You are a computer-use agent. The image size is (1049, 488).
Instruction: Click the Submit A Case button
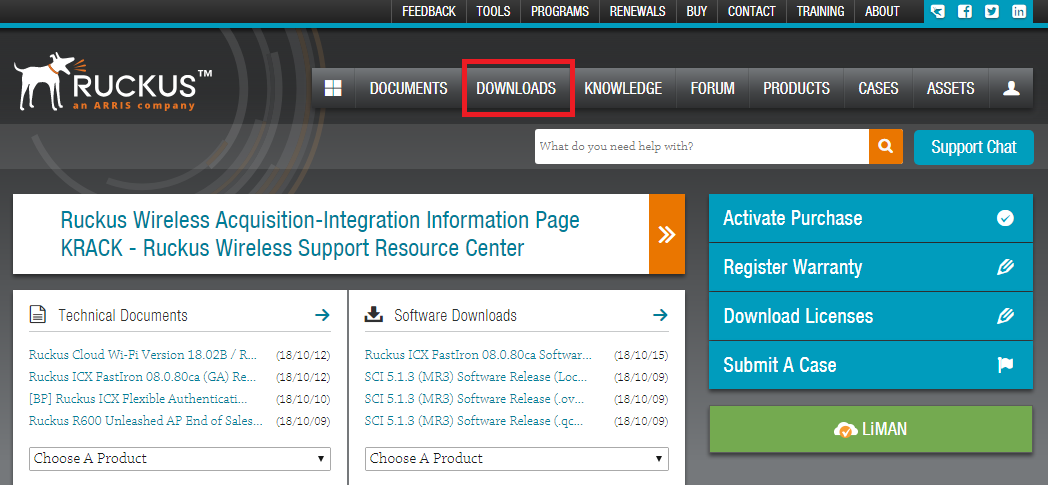871,365
